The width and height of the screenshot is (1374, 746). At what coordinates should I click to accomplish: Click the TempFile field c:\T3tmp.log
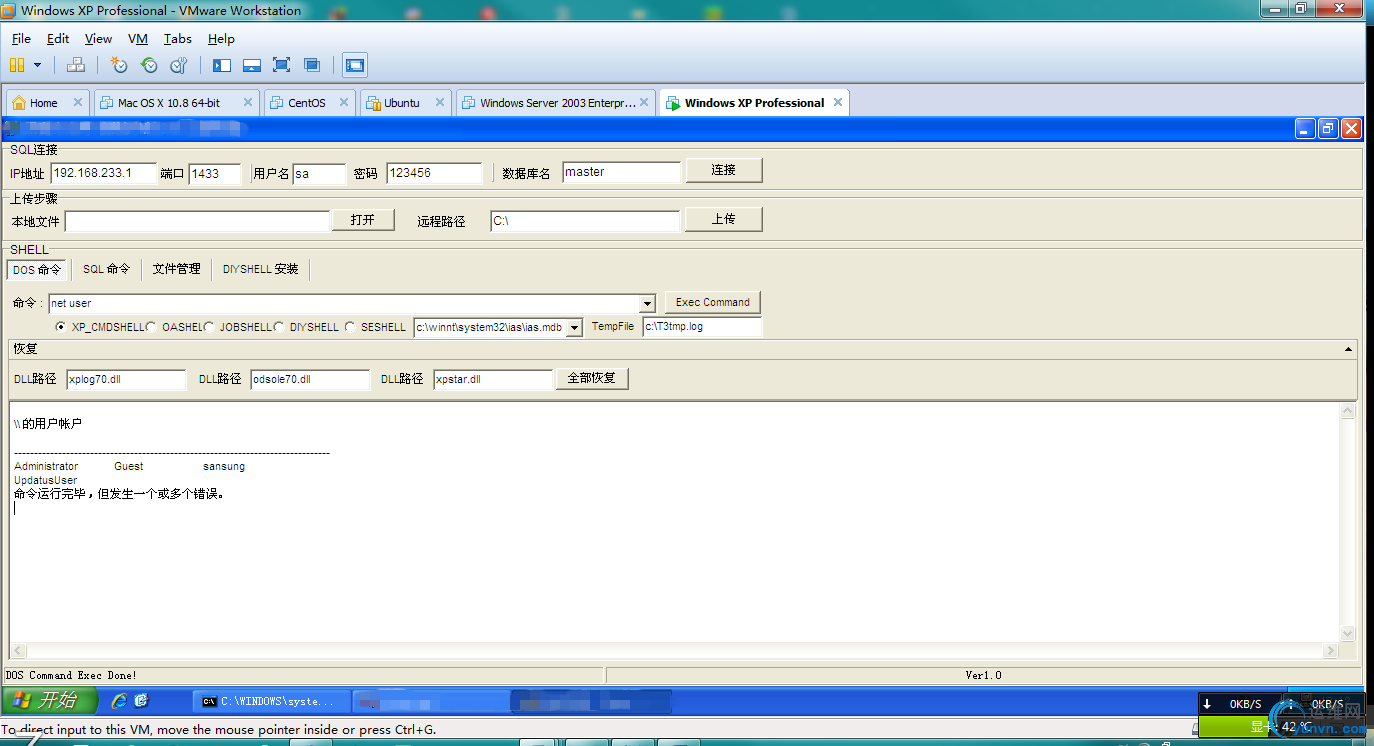click(702, 327)
